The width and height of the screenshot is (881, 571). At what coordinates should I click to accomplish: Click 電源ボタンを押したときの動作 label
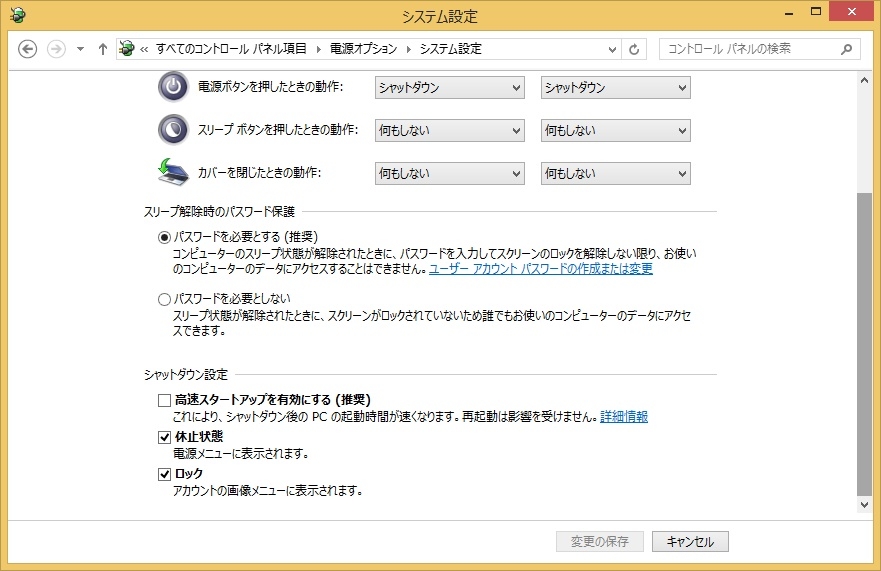pyautogui.click(x=270, y=87)
